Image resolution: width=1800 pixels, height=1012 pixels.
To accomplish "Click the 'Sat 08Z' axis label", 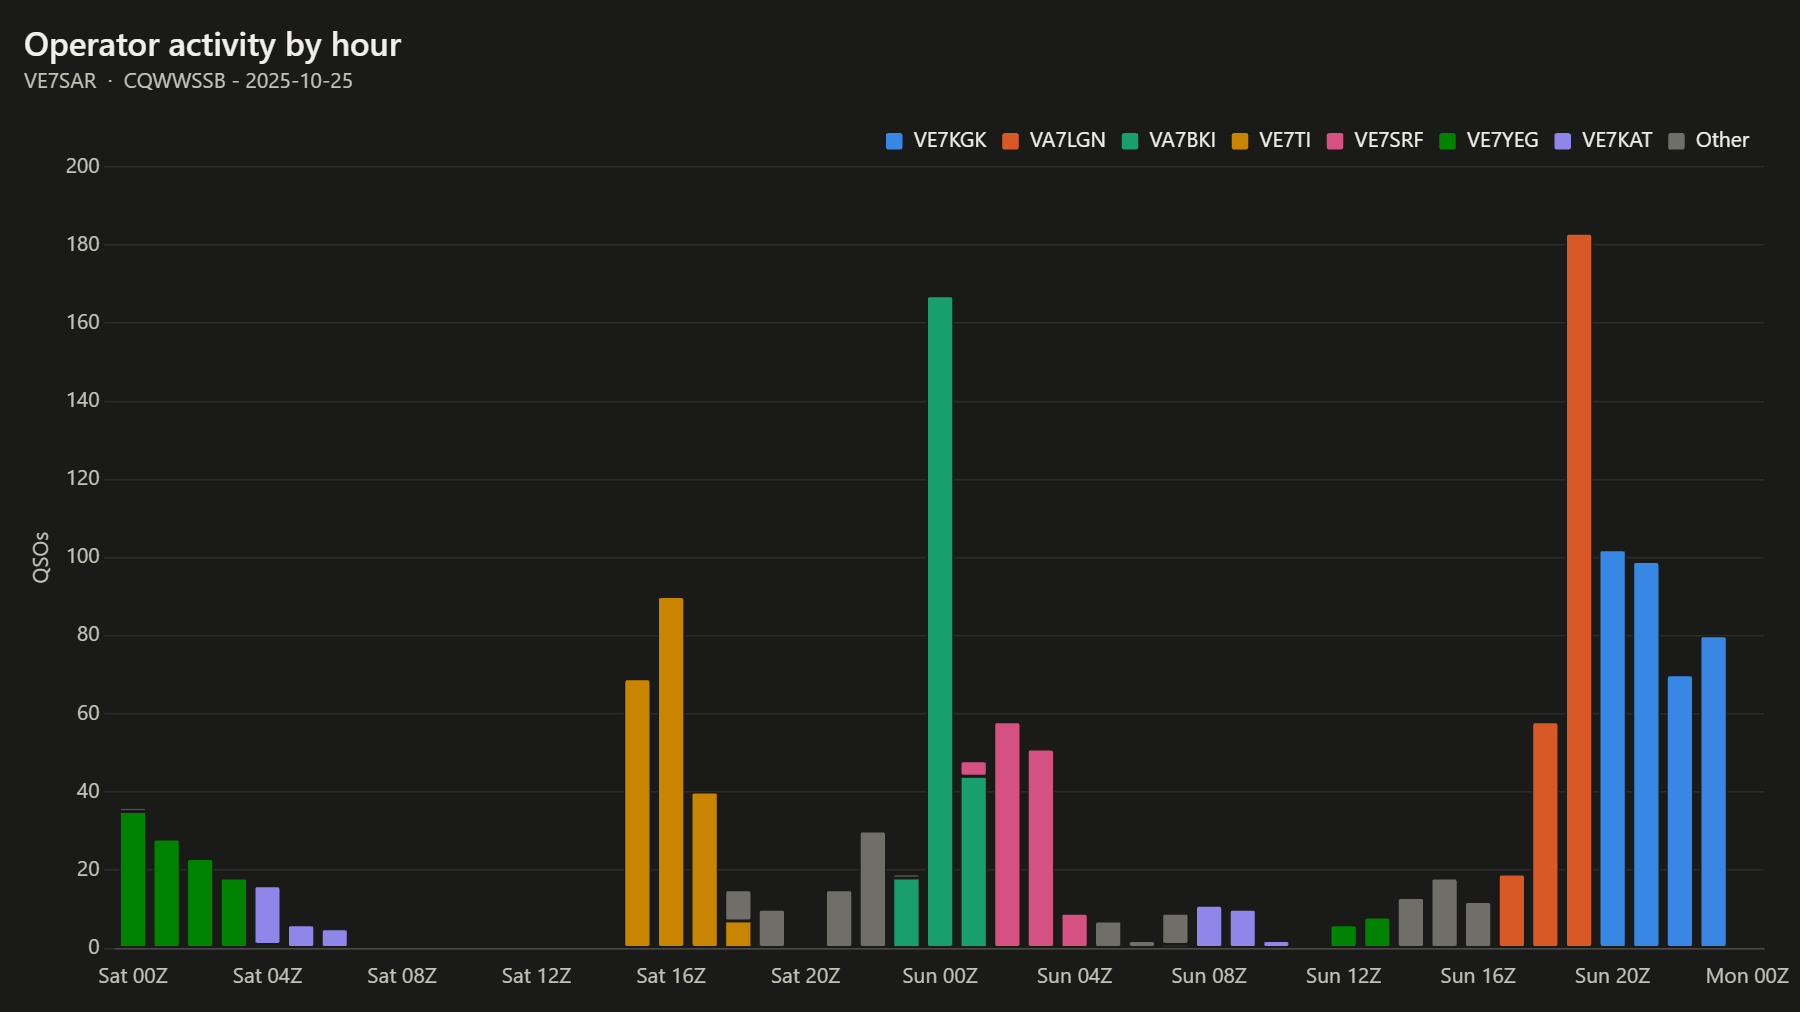I will (x=402, y=976).
